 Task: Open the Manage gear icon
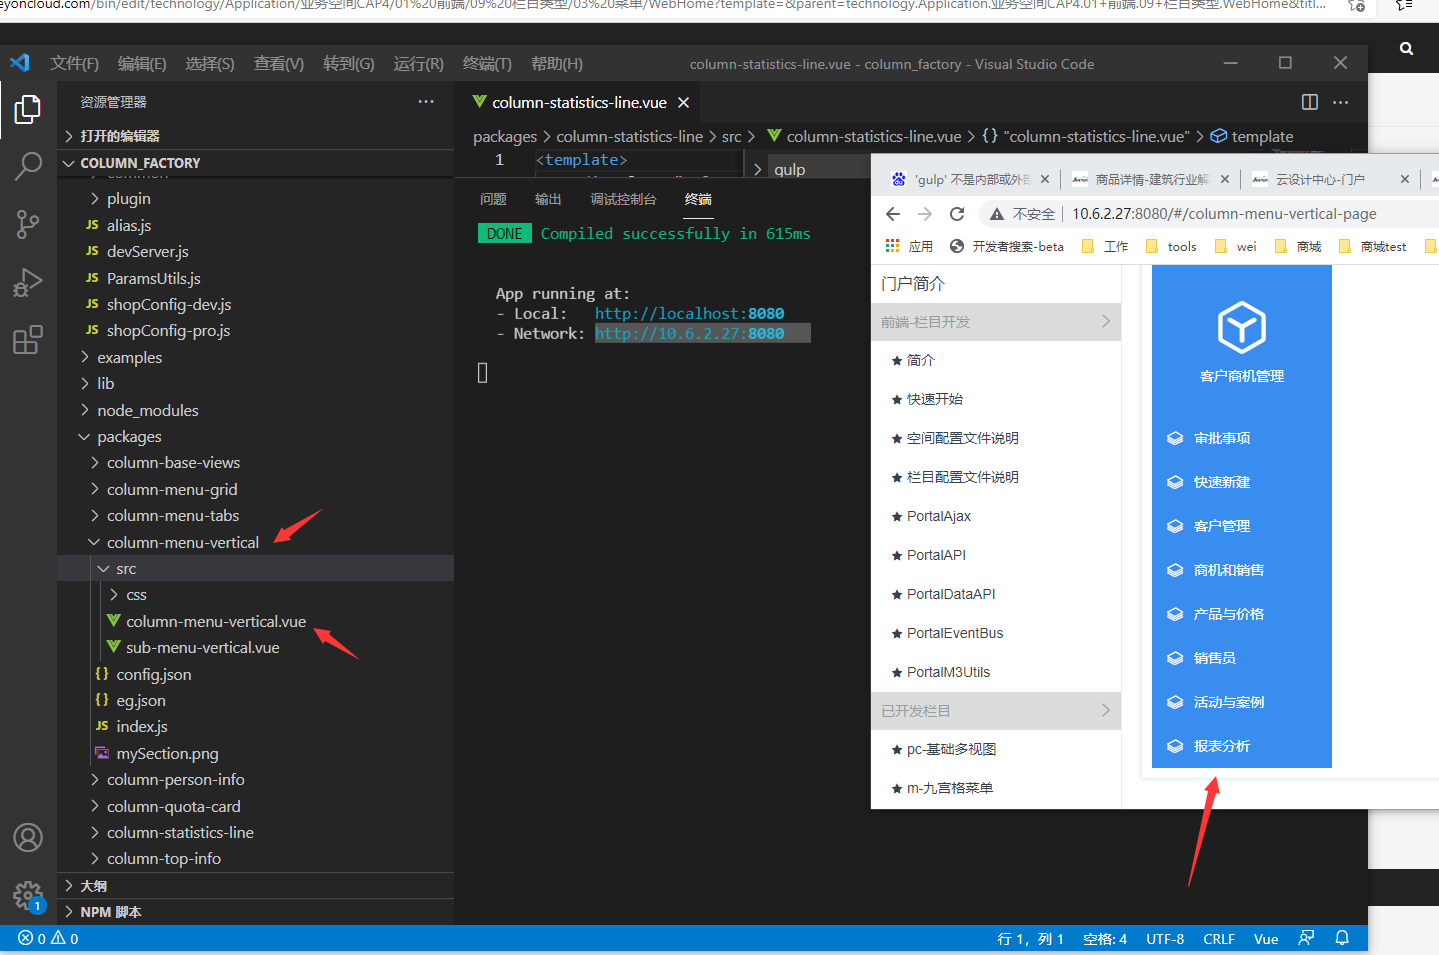coord(28,895)
